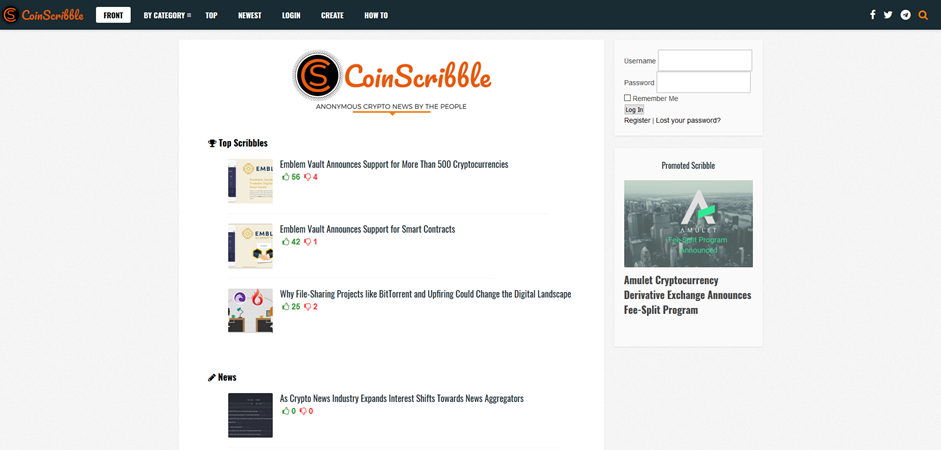Click the Promoted Scribble heading
This screenshot has height=450, width=941.
tap(688, 166)
